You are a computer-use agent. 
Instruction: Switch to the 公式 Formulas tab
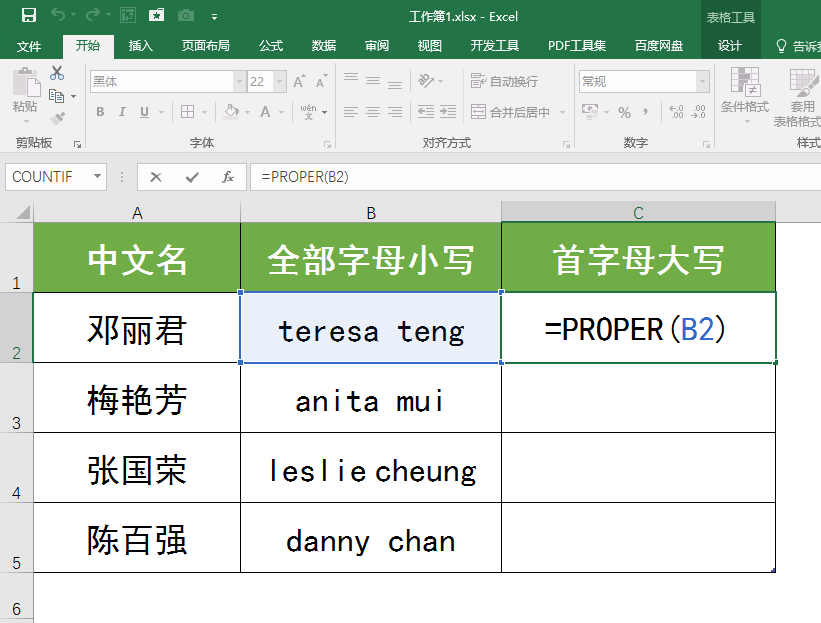click(x=271, y=46)
